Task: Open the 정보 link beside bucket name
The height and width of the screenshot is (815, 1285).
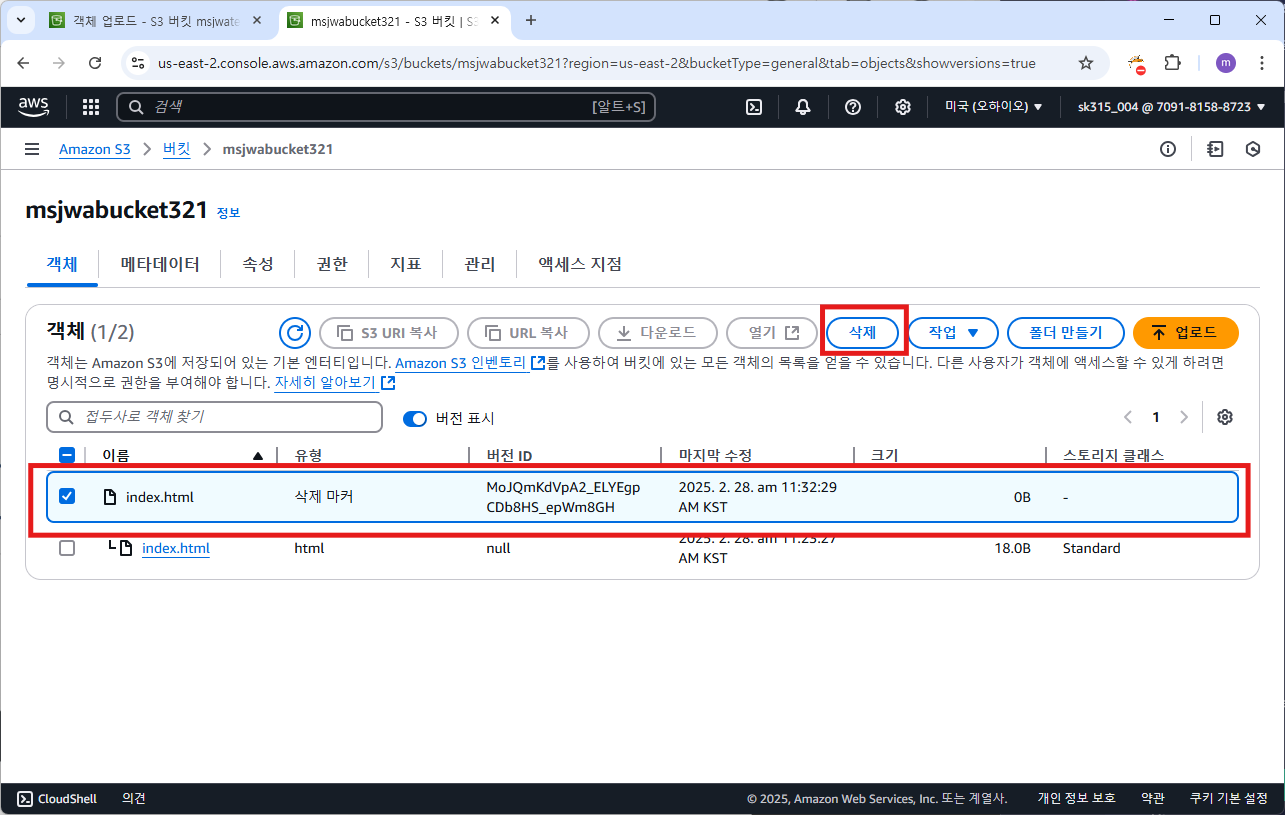Action: 228,213
